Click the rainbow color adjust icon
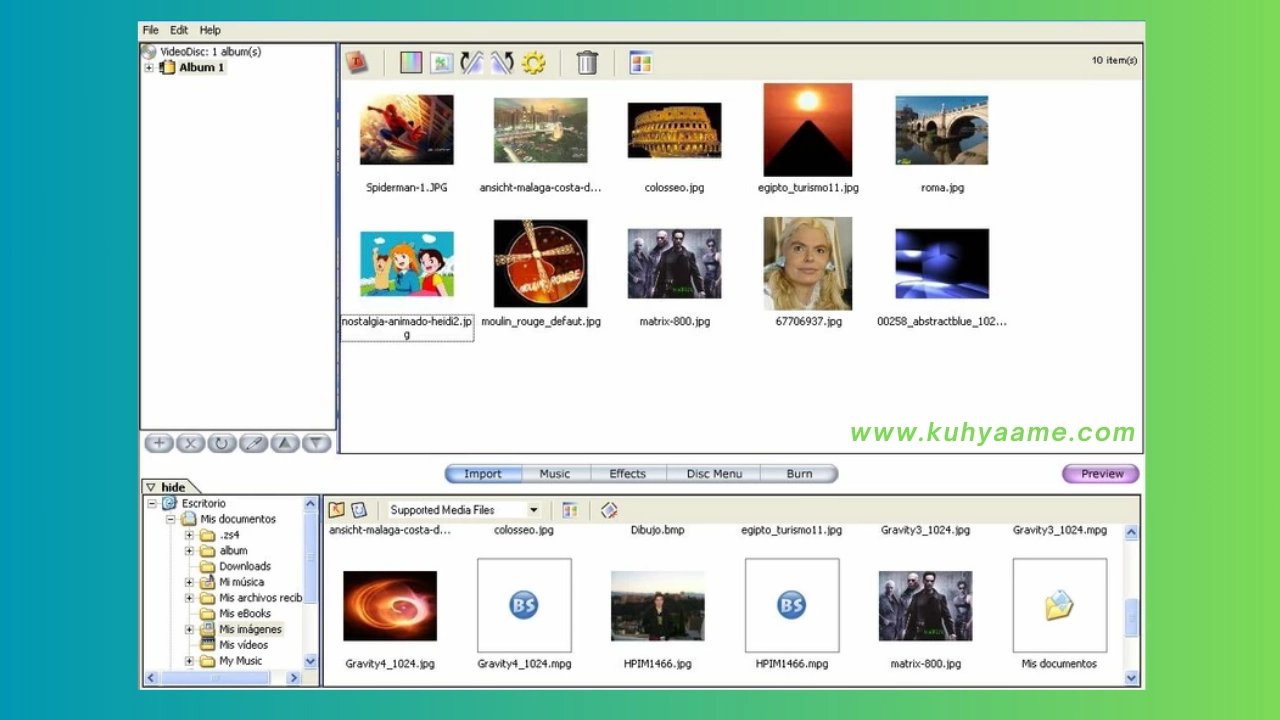Viewport: 1280px width, 720px height. click(411, 63)
